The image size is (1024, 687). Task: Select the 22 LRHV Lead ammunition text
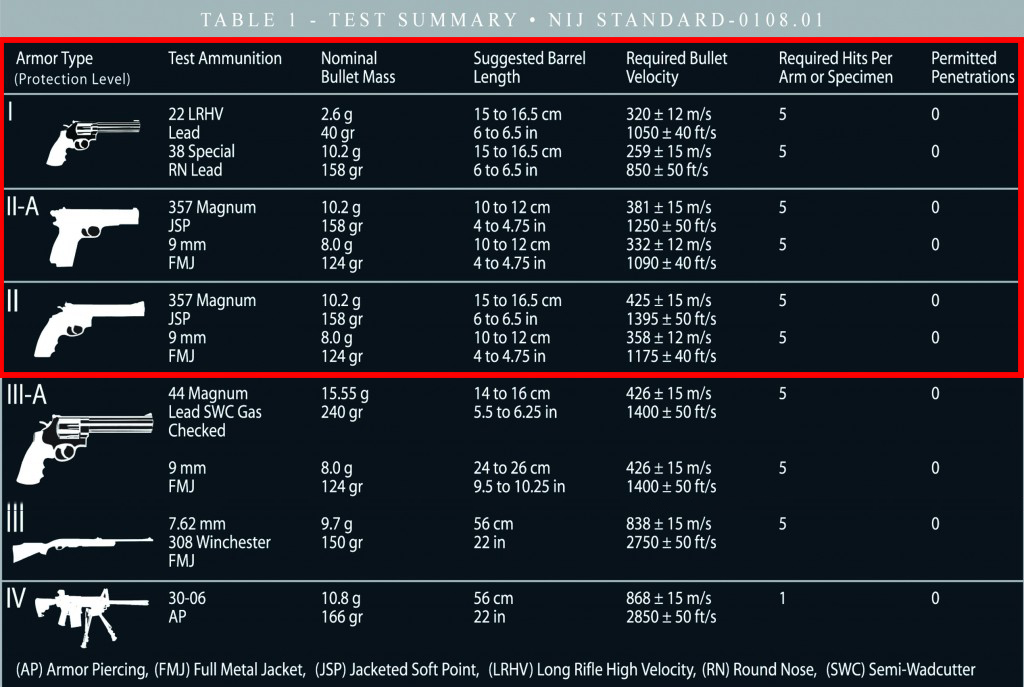[x=195, y=123]
